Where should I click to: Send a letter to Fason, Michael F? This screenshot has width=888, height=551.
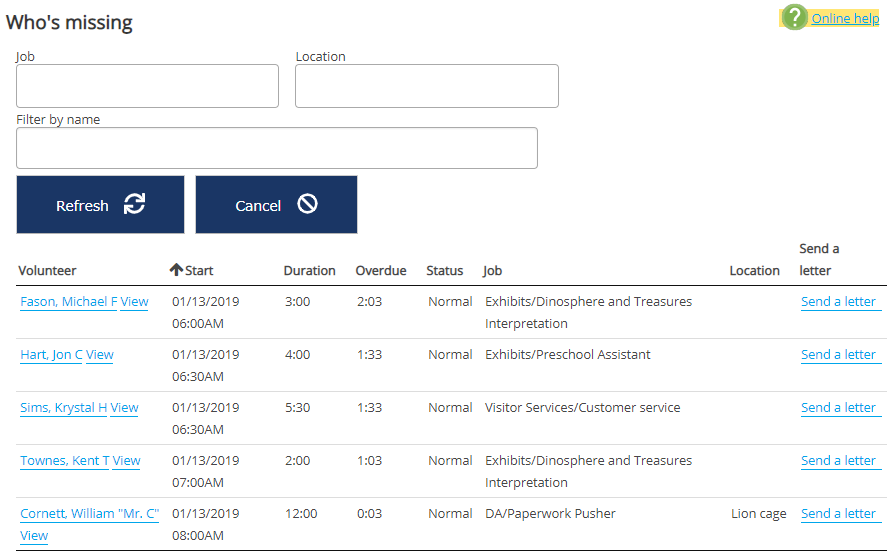click(838, 302)
